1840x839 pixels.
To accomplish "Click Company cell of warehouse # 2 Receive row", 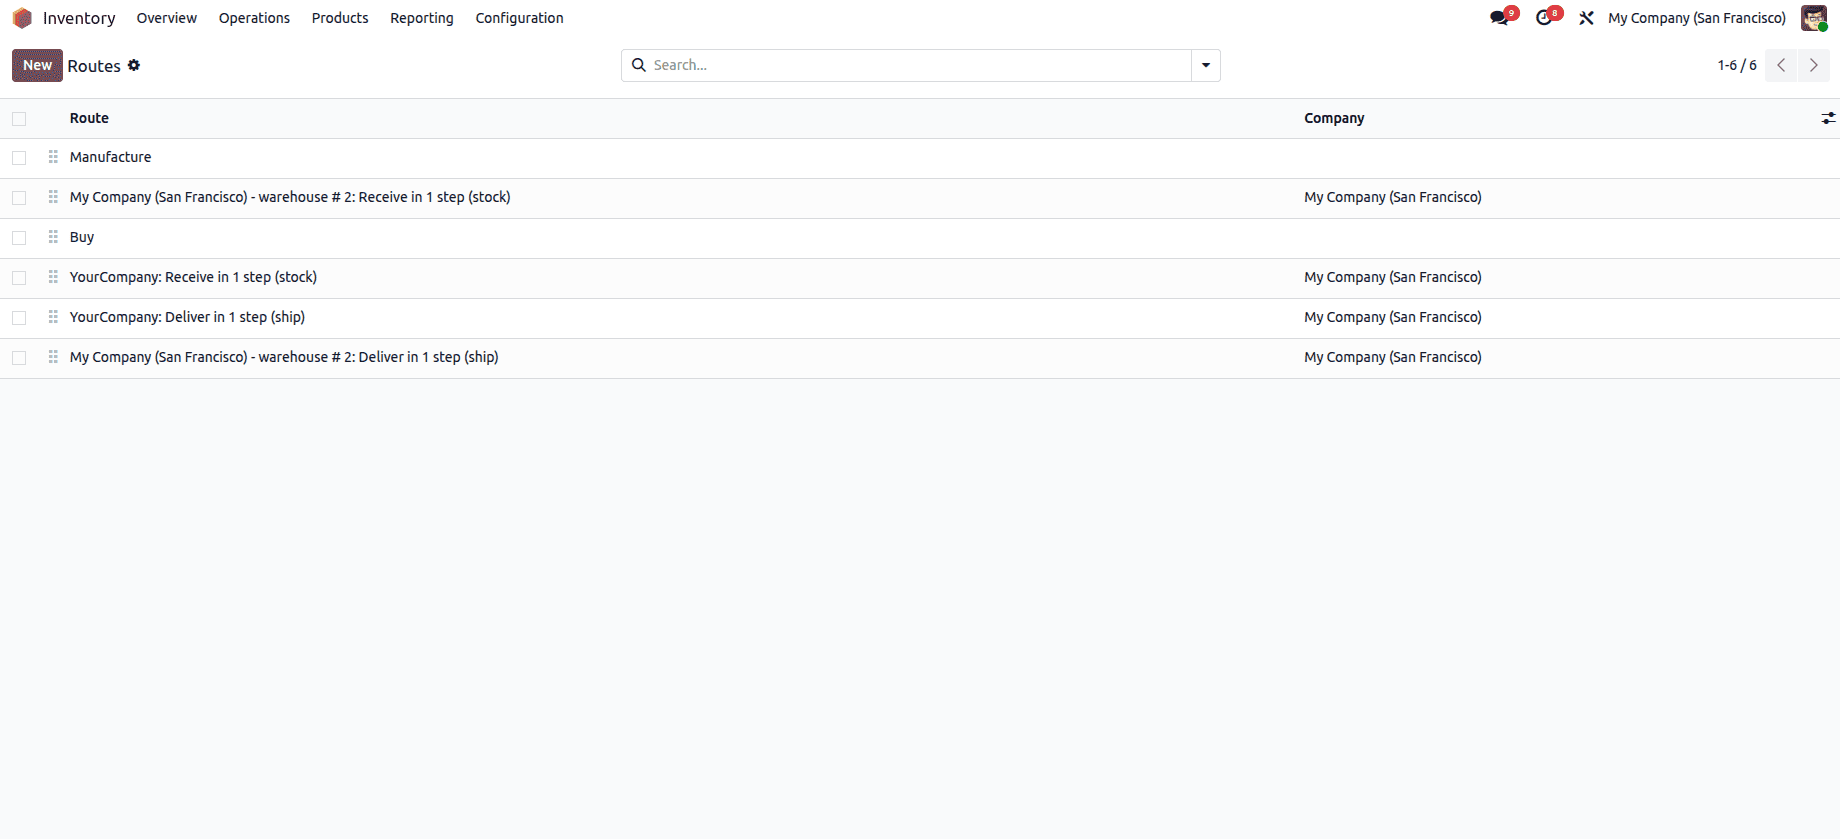I will coord(1393,197).
